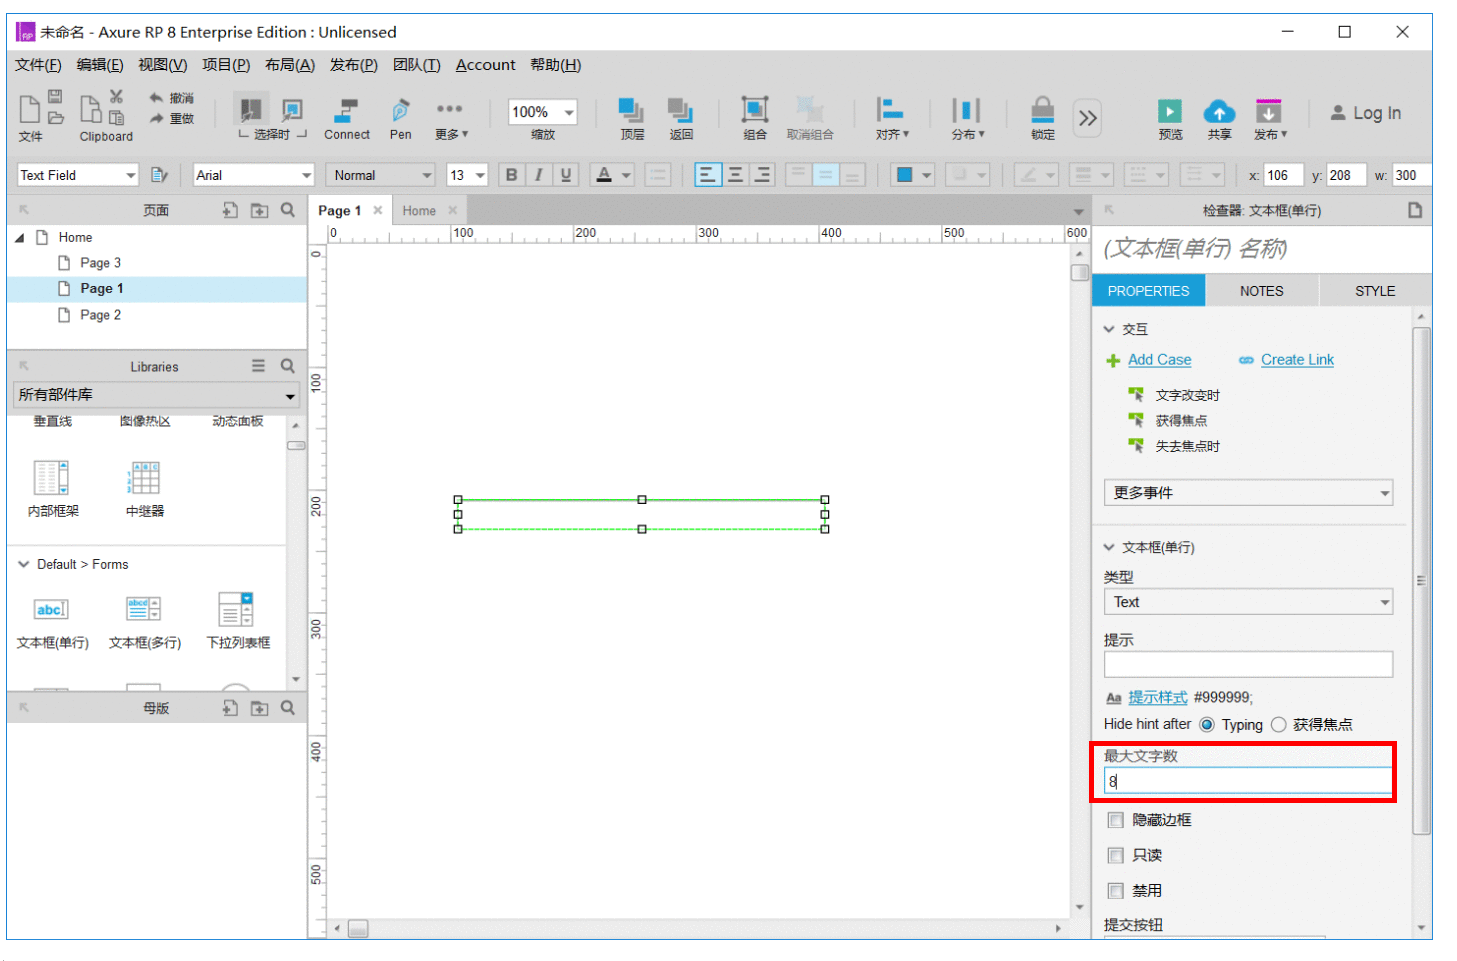Image resolution: width=1457 pixels, height=961 pixels.
Task: Click the 锁定 lock icon
Action: pos(1042,108)
